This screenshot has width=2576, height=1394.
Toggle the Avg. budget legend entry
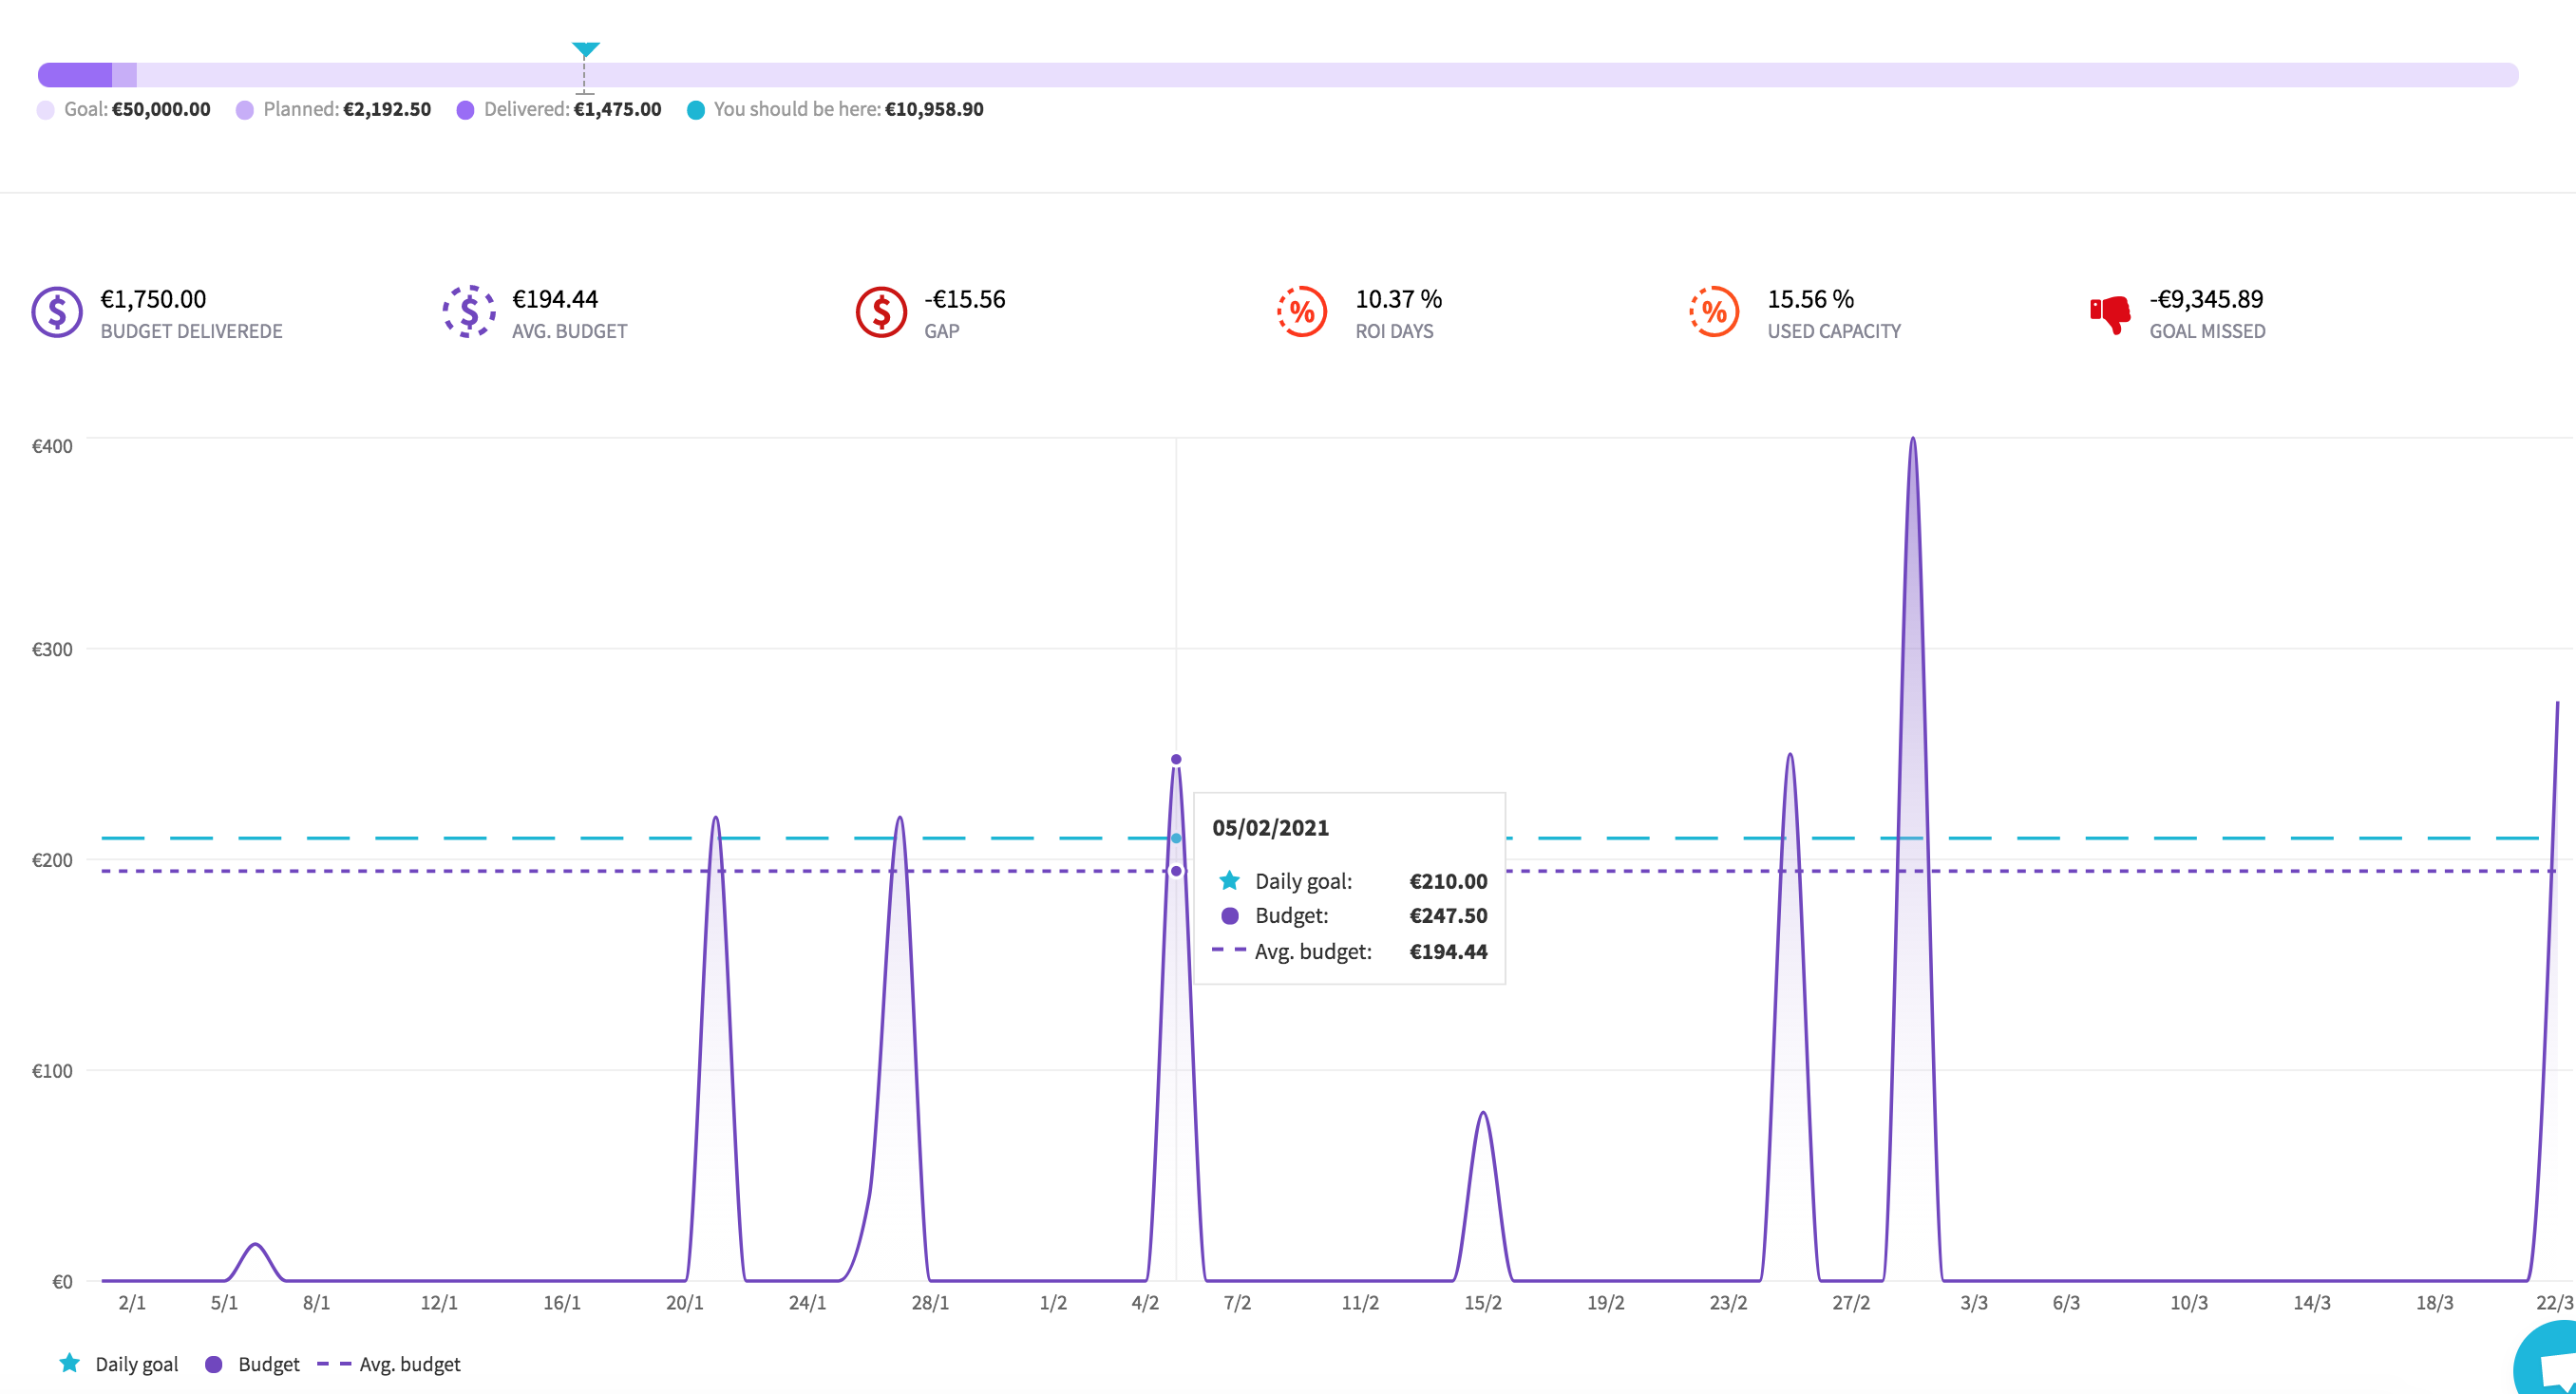pos(389,1364)
